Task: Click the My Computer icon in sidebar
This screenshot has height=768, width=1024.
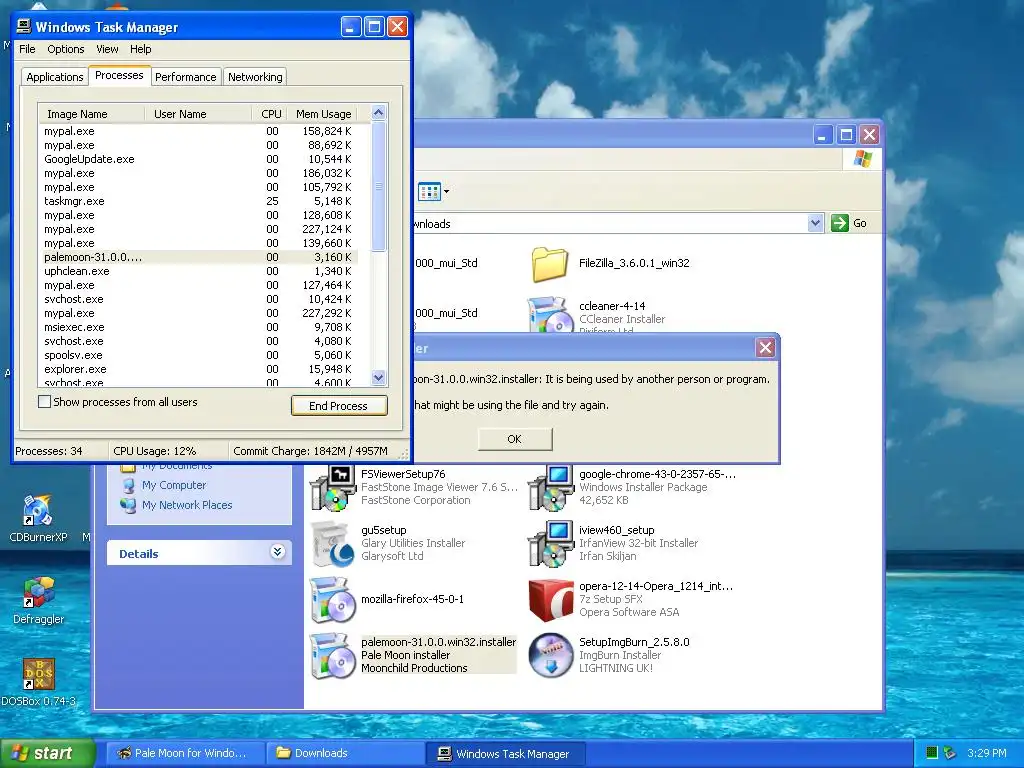Action: pos(129,486)
